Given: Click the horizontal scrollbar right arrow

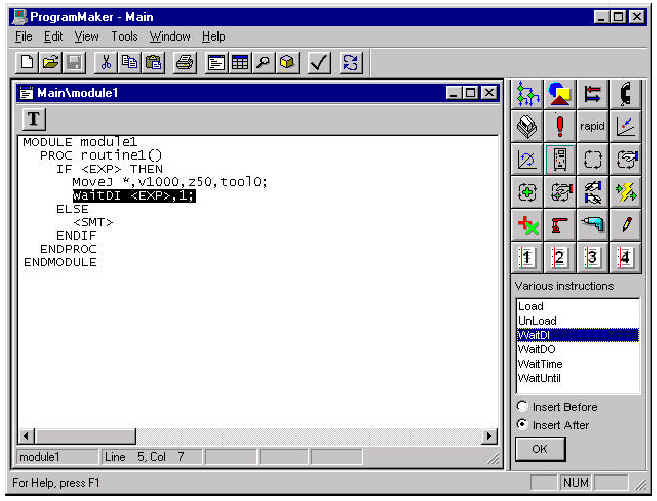Looking at the screenshot, I should (x=489, y=436).
